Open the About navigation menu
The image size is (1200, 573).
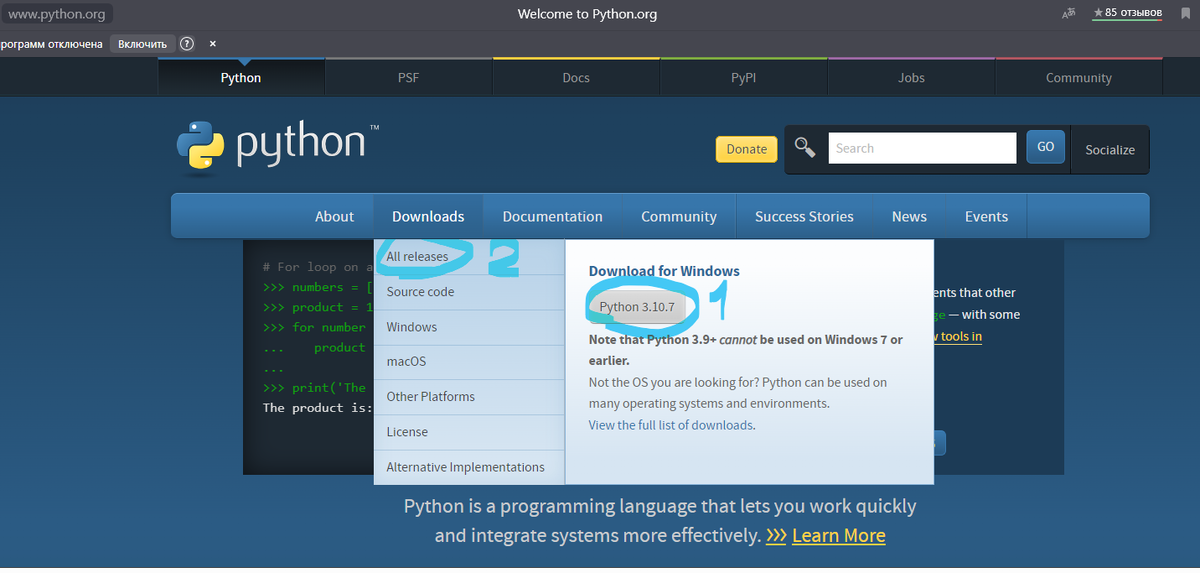click(x=334, y=216)
